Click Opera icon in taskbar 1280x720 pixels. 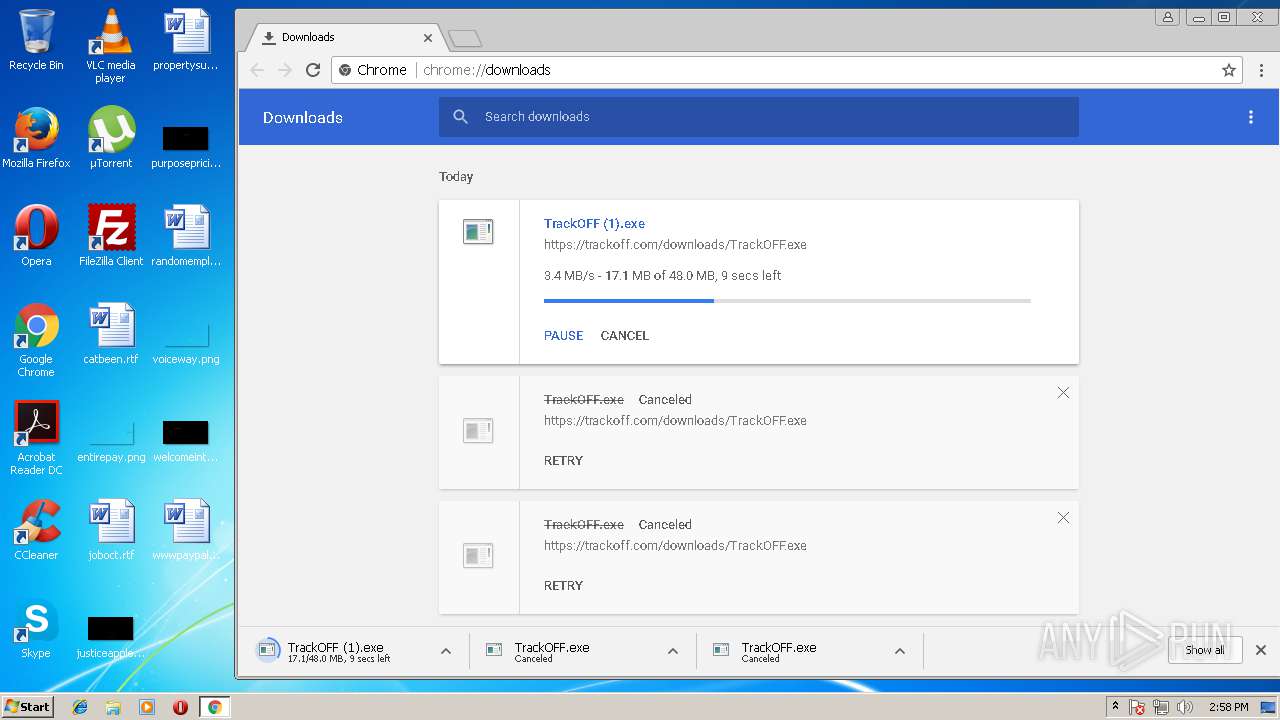pyautogui.click(x=180, y=707)
